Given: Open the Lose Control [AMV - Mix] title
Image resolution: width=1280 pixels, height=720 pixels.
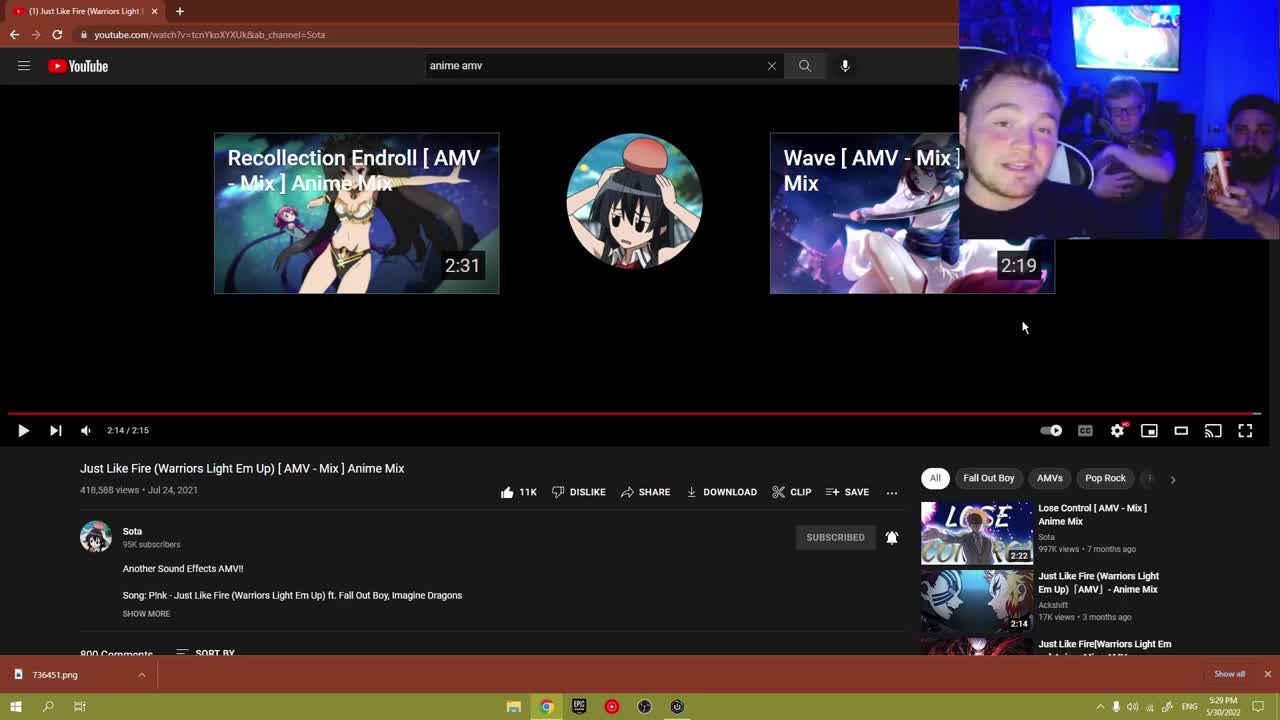Looking at the screenshot, I should [1092, 514].
